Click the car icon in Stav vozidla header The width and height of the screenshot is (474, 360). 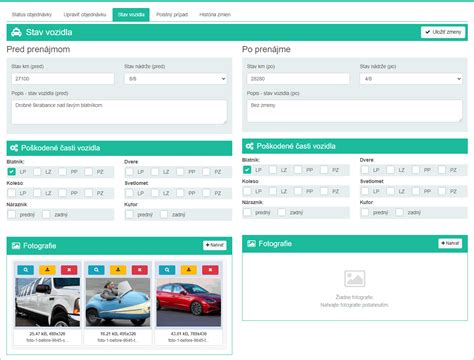(16, 32)
